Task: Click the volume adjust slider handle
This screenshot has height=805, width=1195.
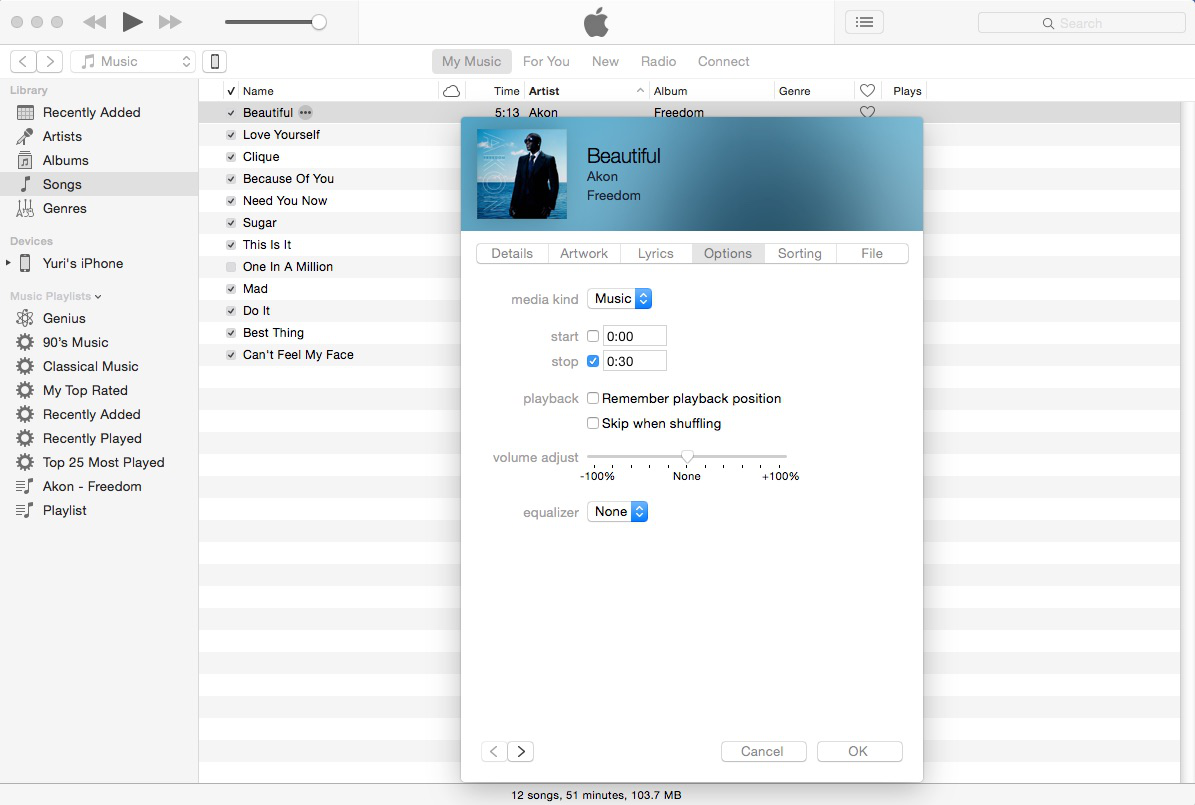Action: coord(687,457)
